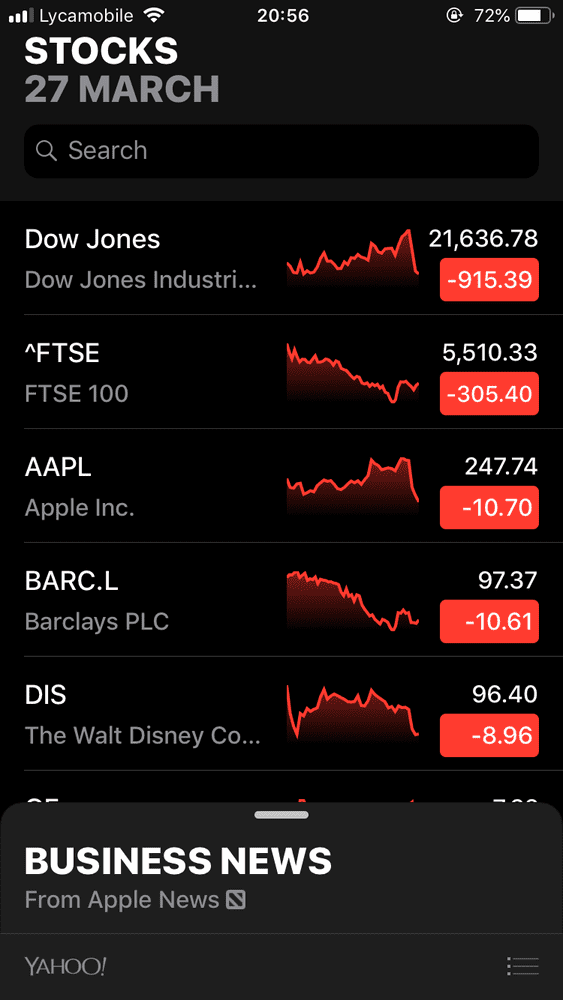The height and width of the screenshot is (1000, 563).
Task: Expand the Business News heading
Action: coord(178,861)
